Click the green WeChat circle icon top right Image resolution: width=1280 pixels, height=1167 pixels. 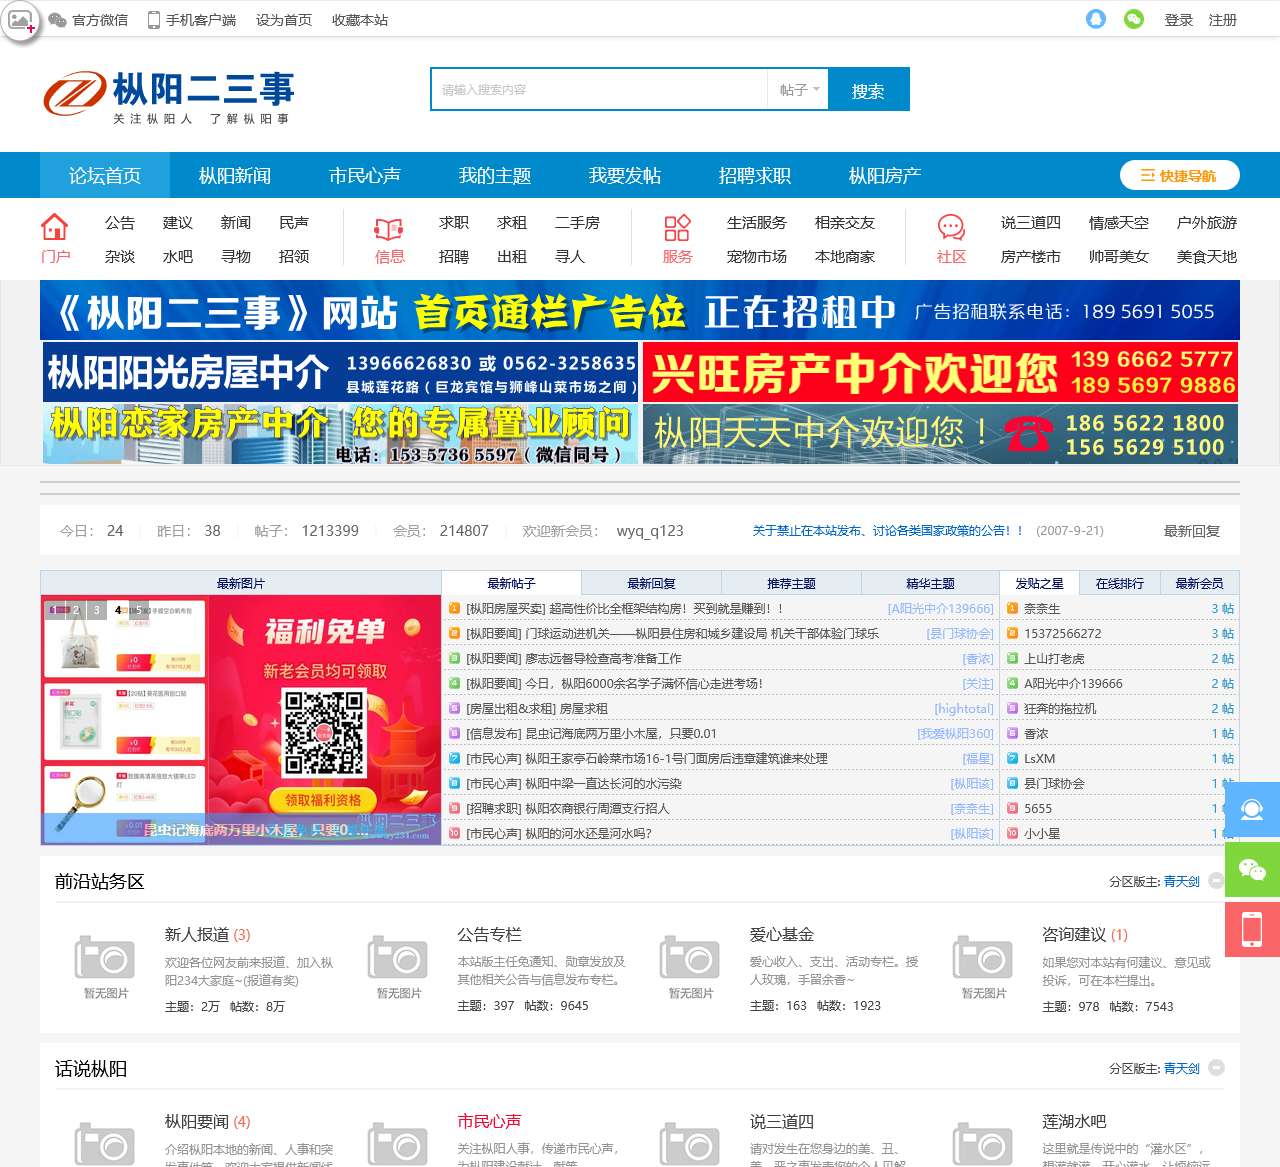pyautogui.click(x=1132, y=19)
